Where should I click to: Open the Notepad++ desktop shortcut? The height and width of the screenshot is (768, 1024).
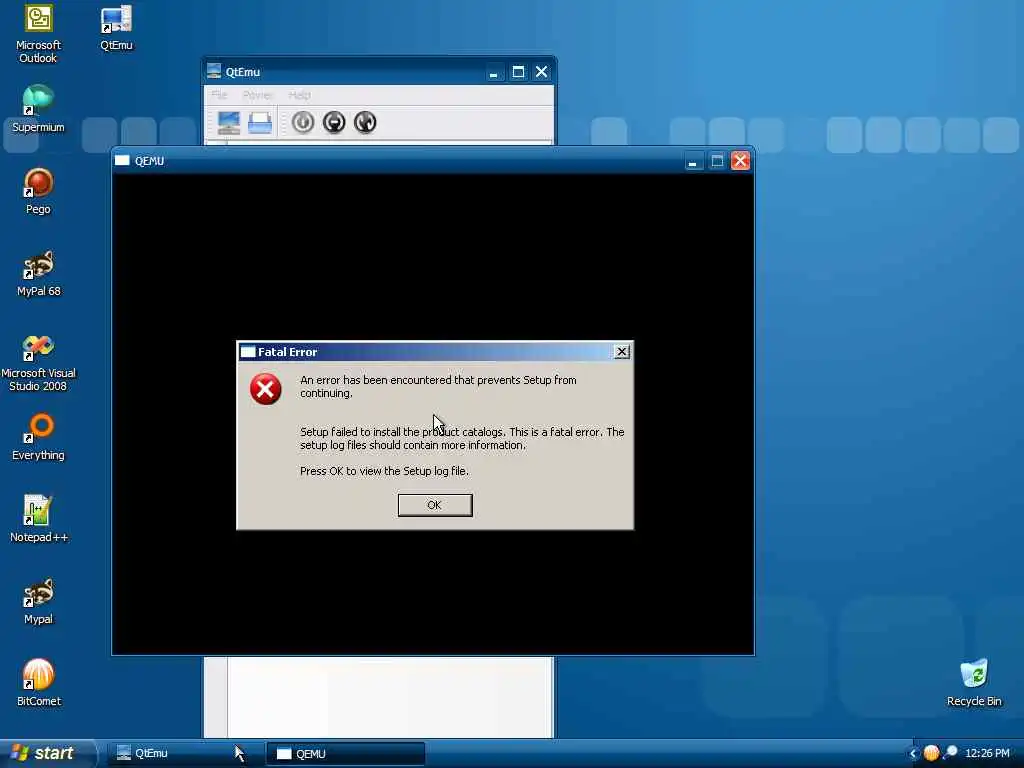[39, 519]
